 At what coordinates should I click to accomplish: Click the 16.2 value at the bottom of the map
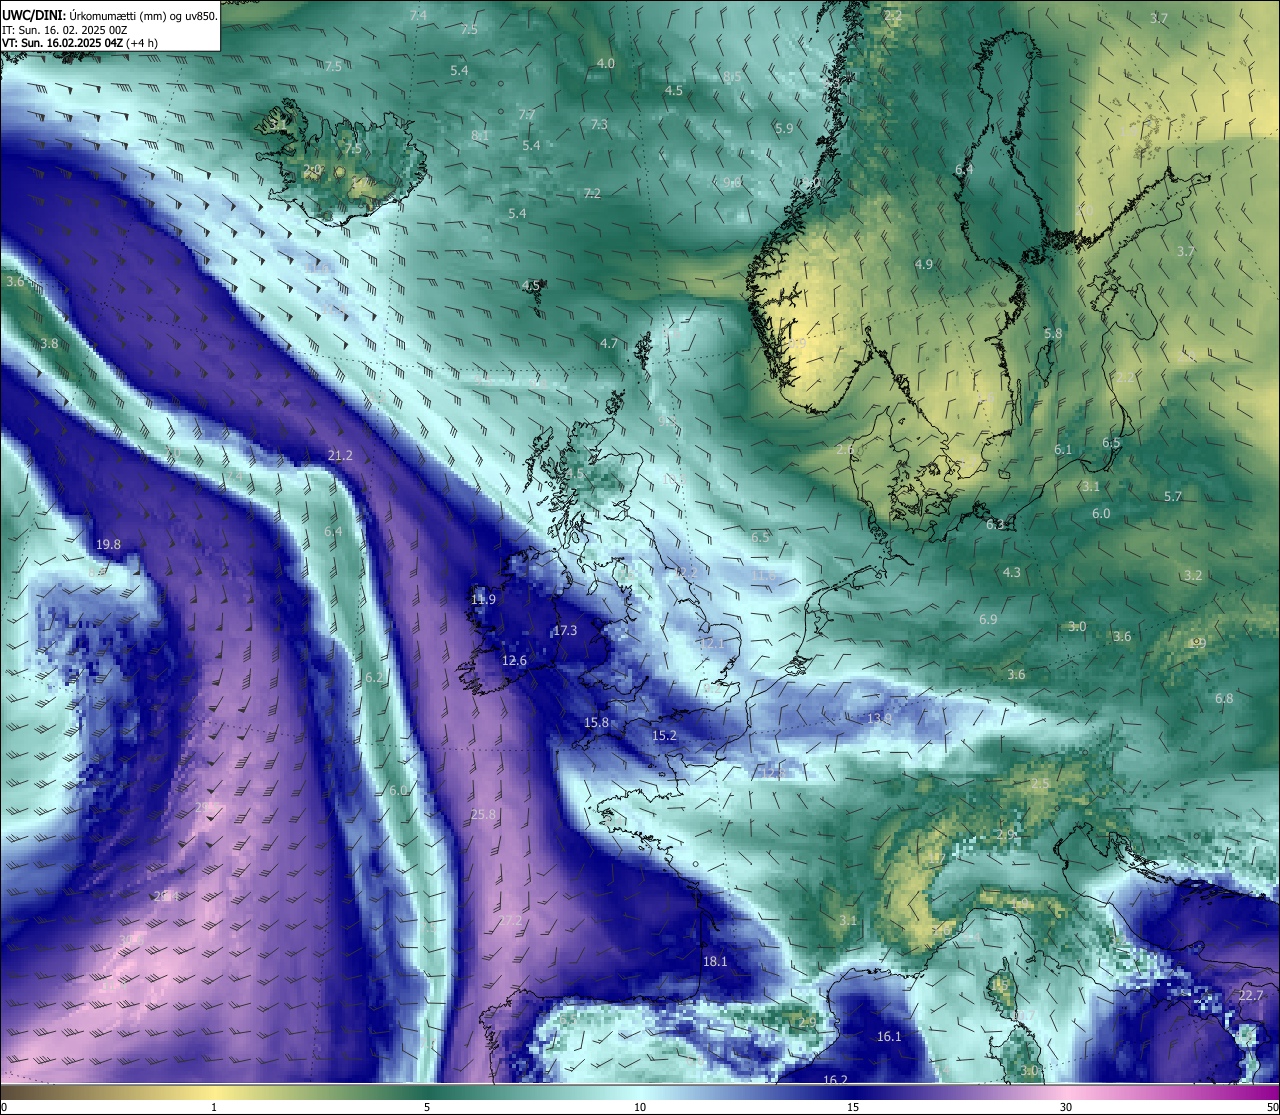835,1080
